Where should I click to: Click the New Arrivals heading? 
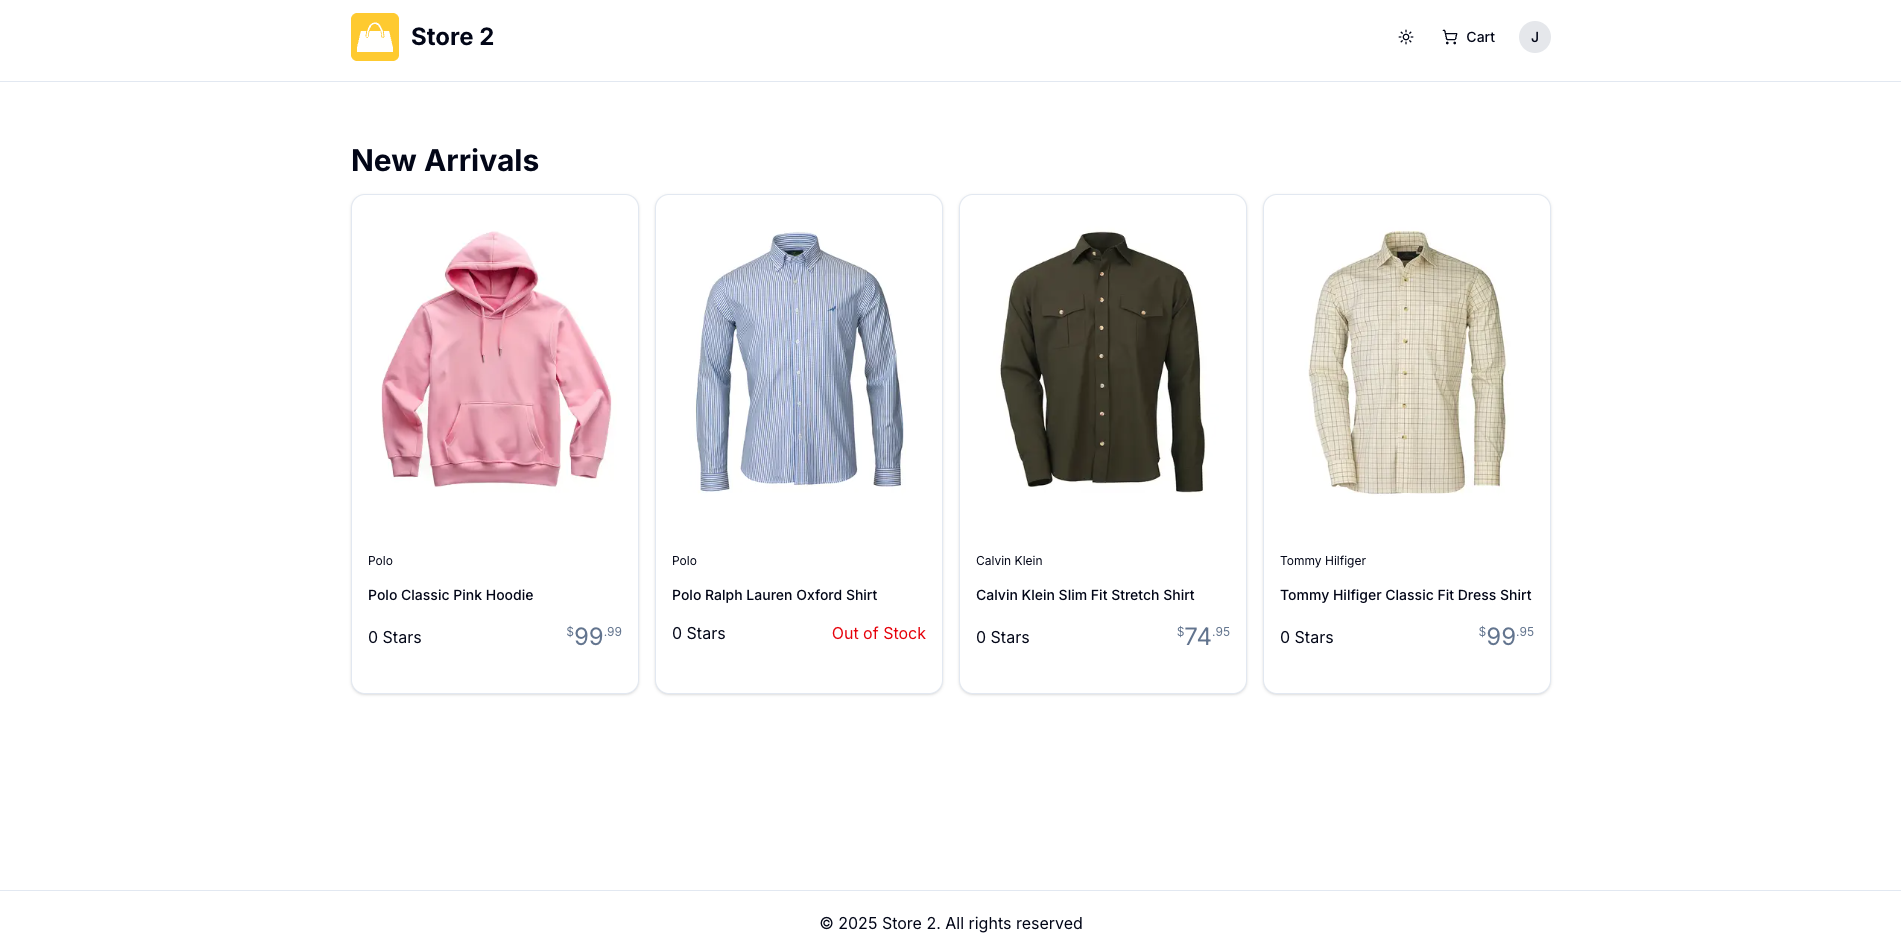445,160
